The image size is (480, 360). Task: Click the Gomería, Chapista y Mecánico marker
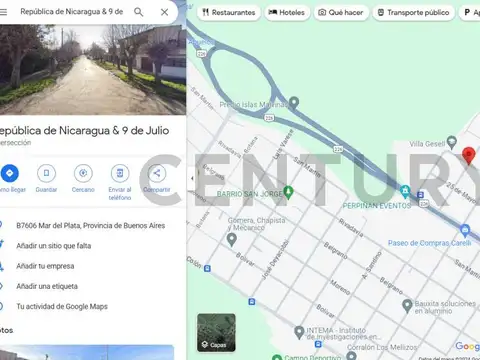[x=232, y=239]
